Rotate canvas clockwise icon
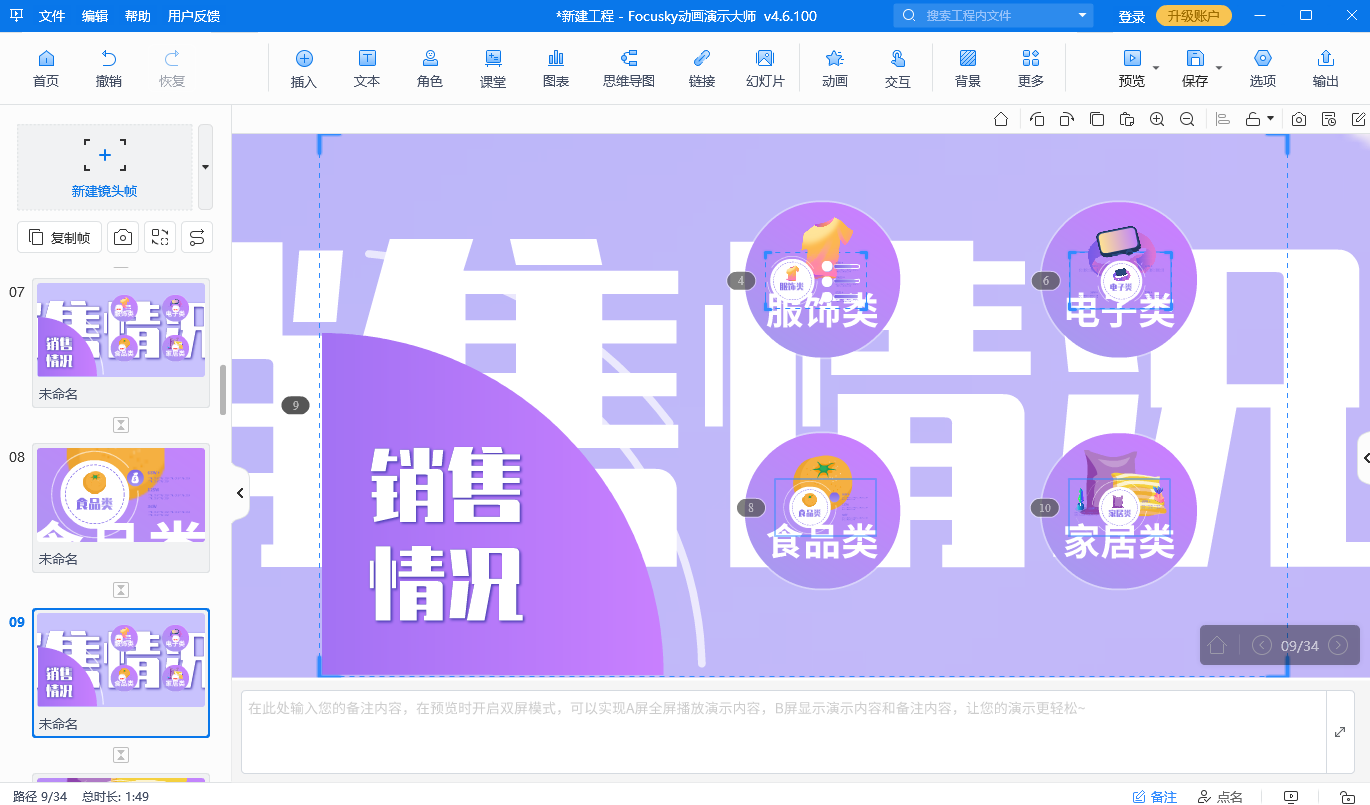The width and height of the screenshot is (1370, 805). pos(1067,119)
